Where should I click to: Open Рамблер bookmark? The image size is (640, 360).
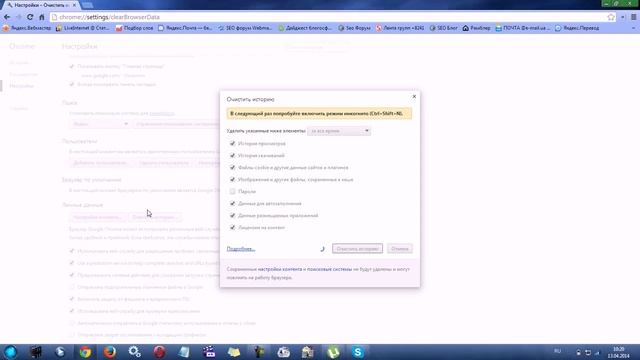click(x=476, y=28)
